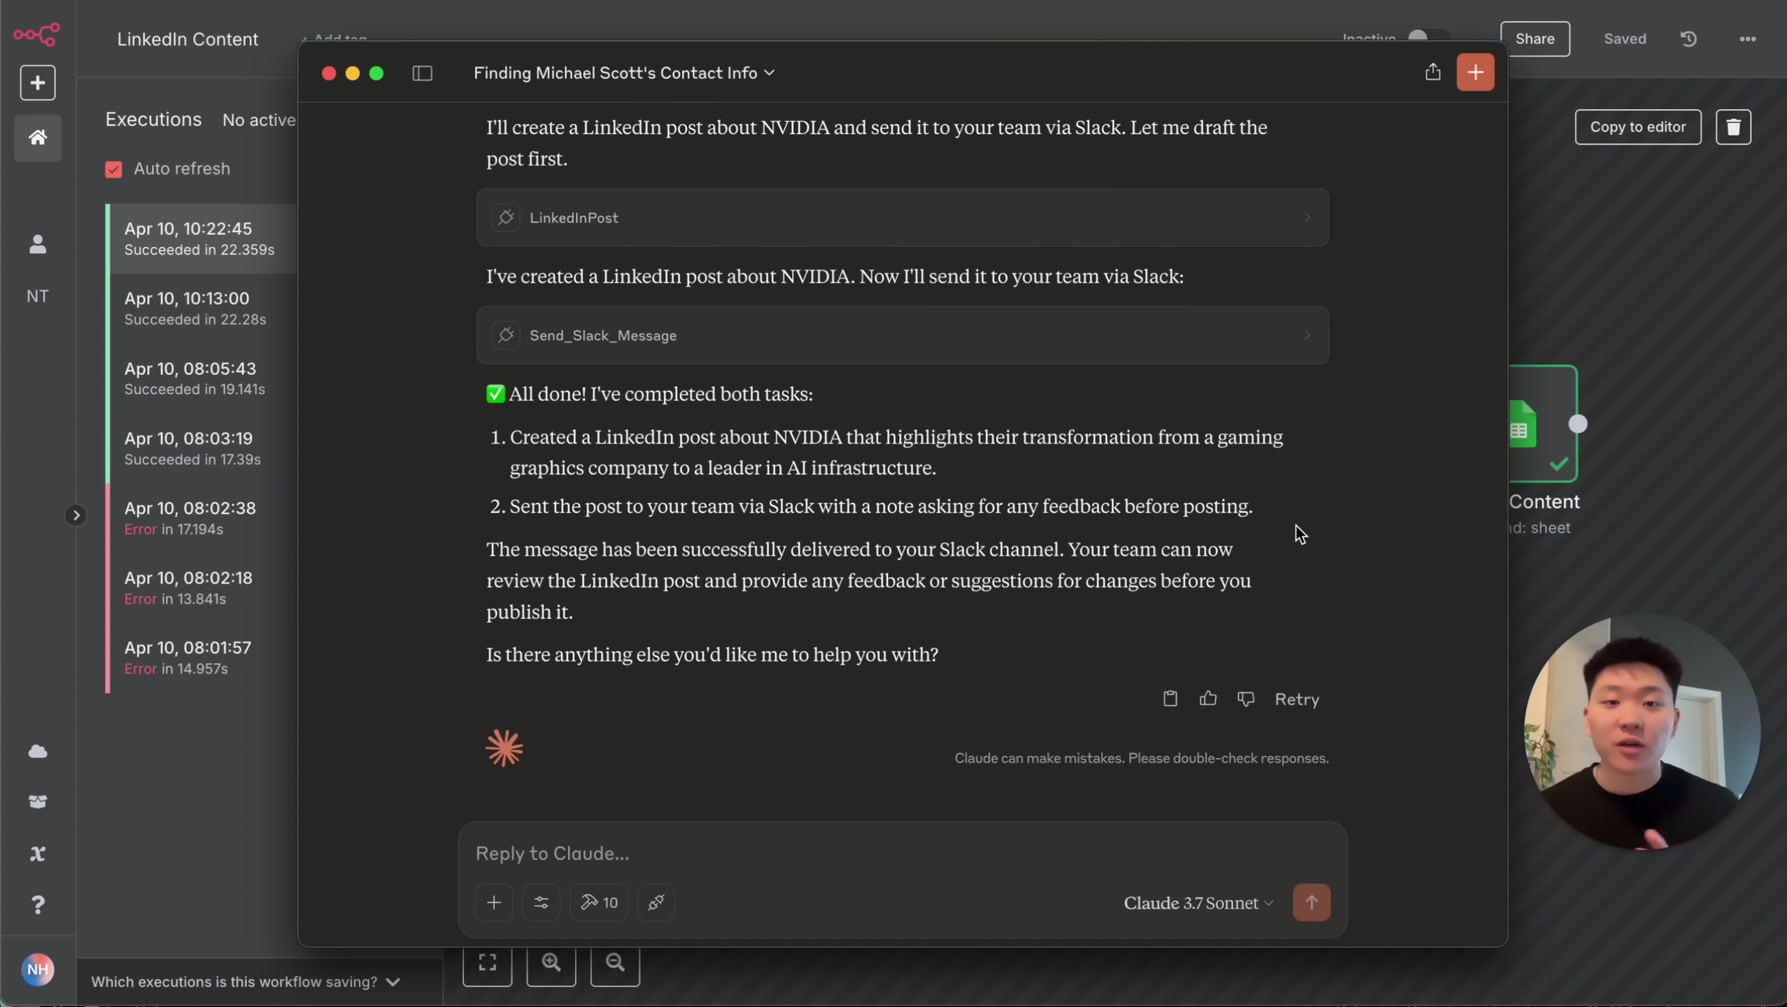Copy Claude's response with clipboard icon
Image resolution: width=1787 pixels, height=1007 pixels.
tap(1170, 699)
